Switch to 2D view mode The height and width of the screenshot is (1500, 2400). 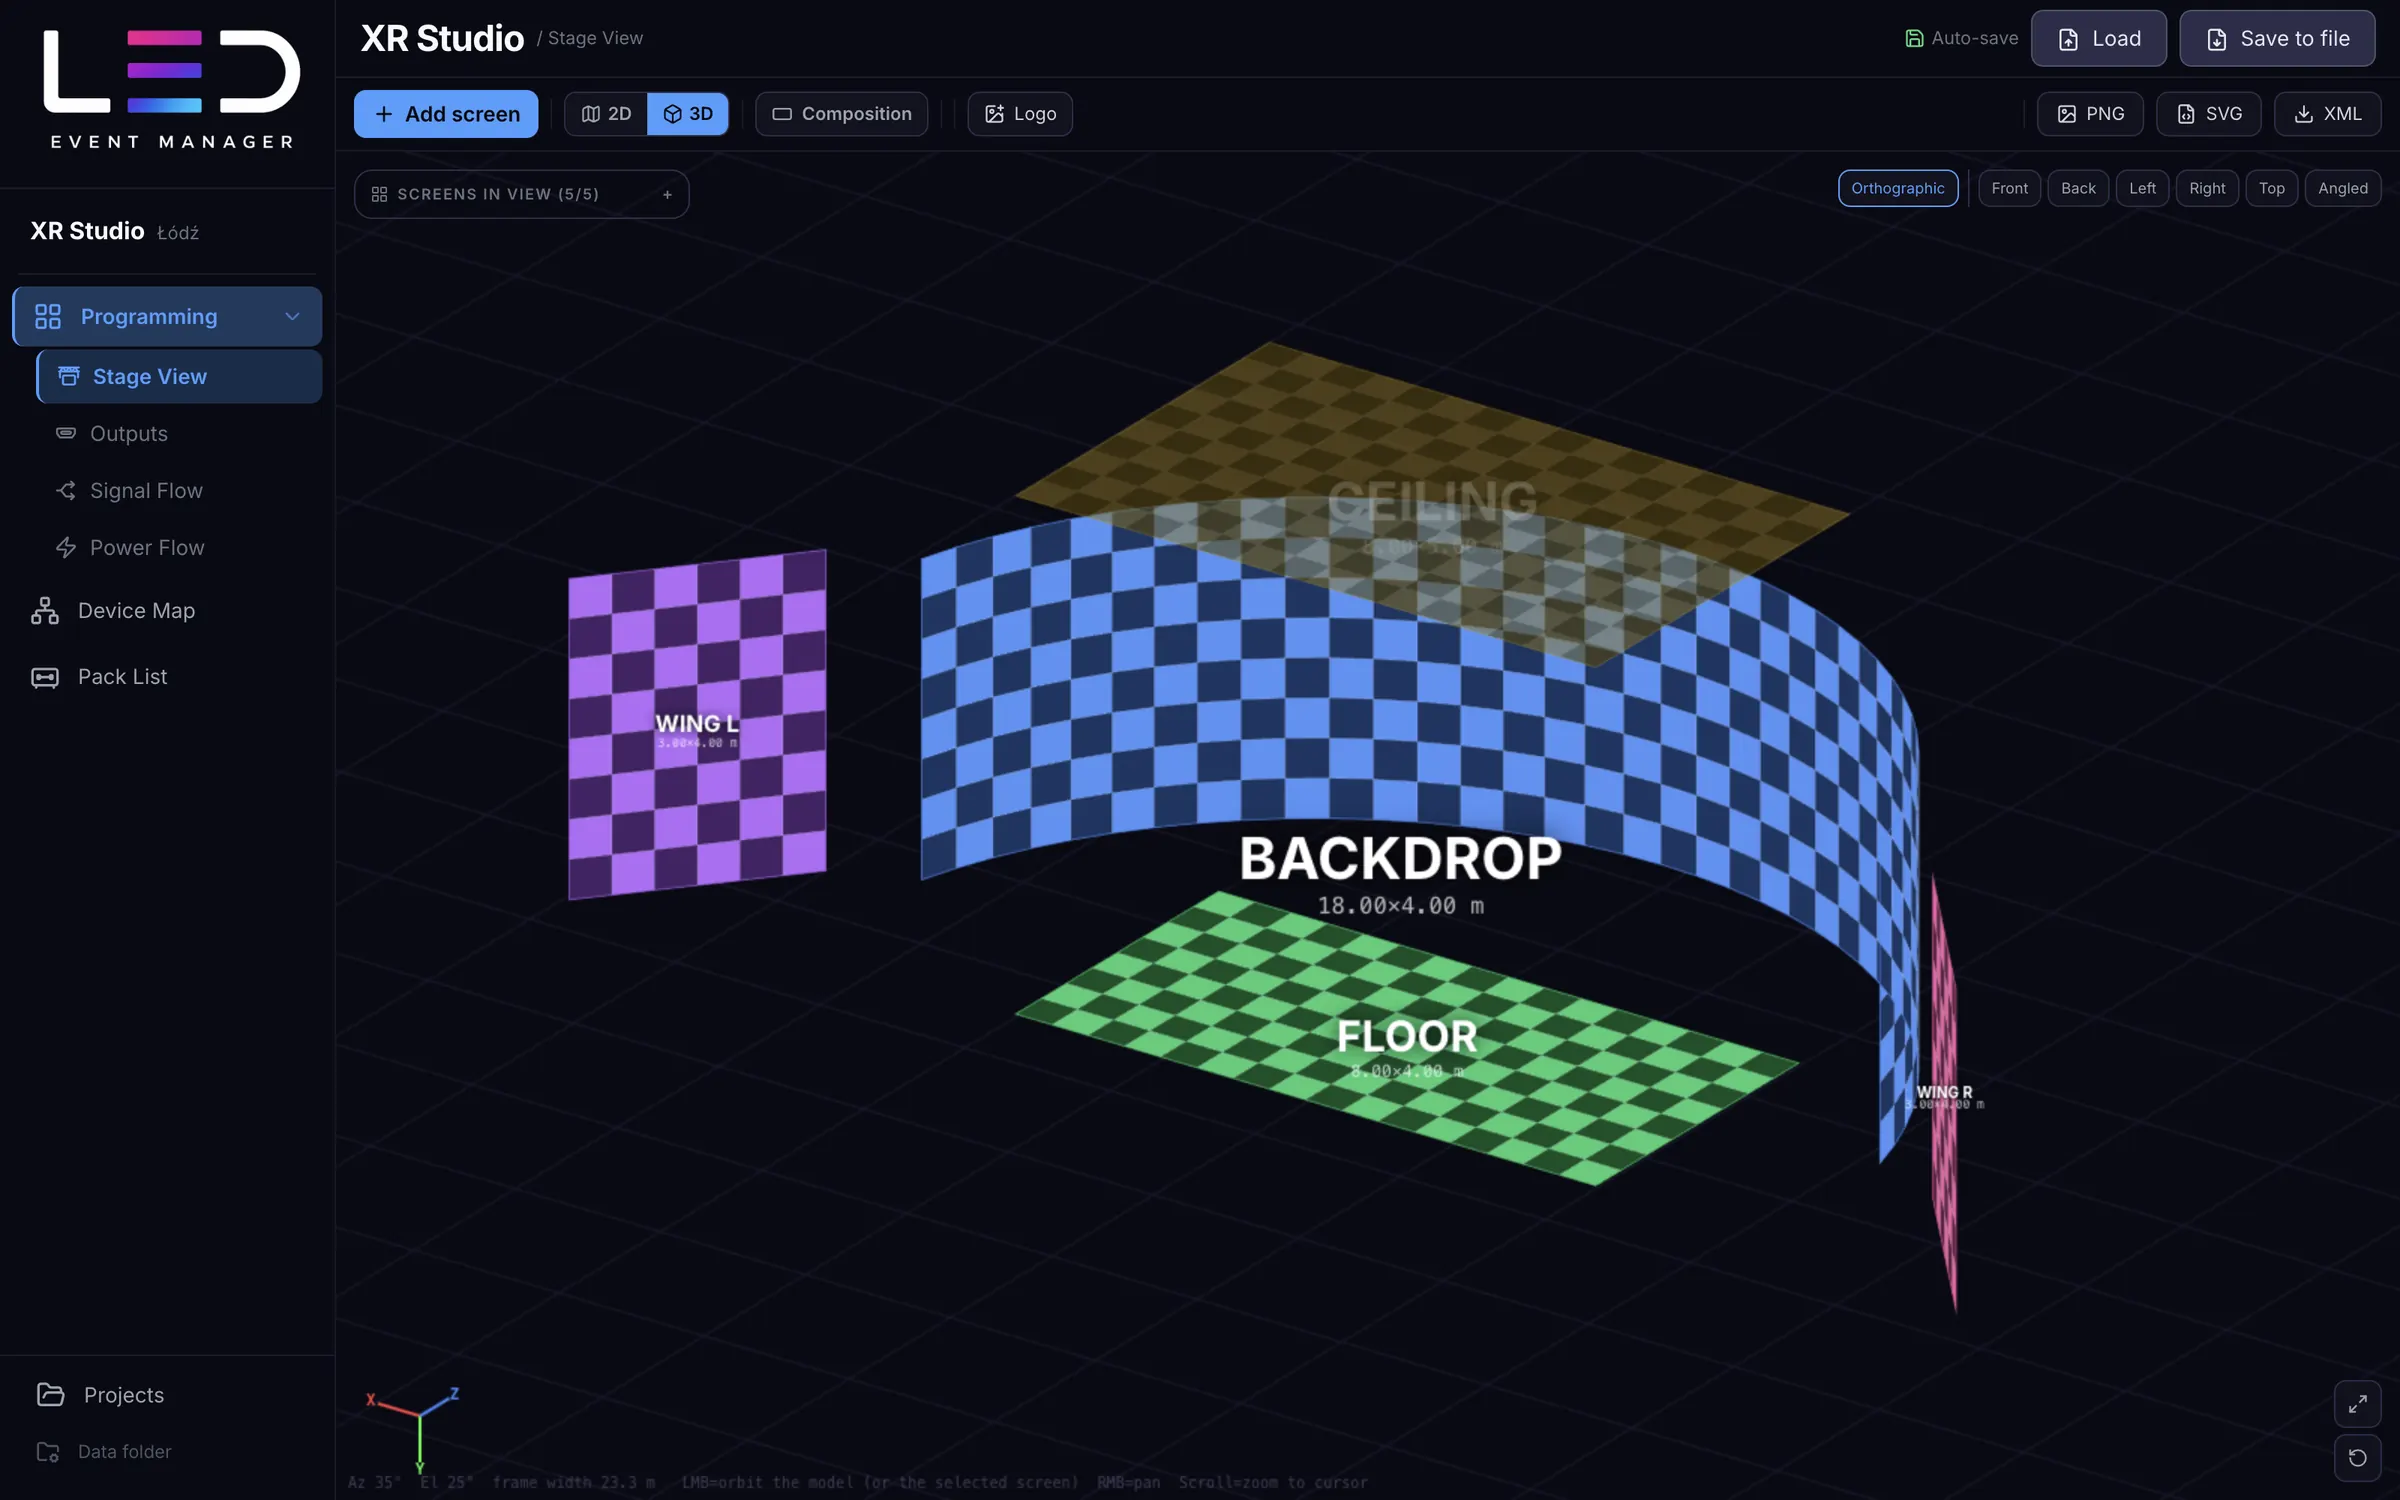click(x=606, y=114)
